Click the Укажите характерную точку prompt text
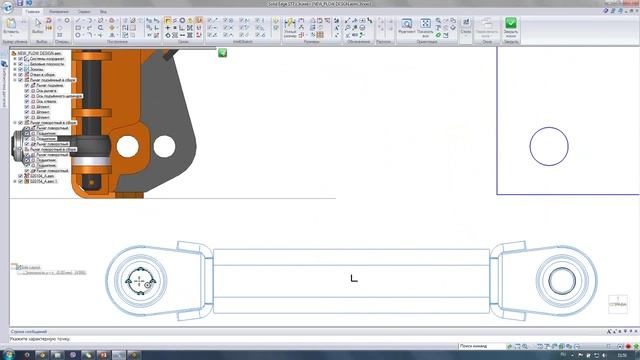Viewport: 640px width, 360px height. pos(40,339)
